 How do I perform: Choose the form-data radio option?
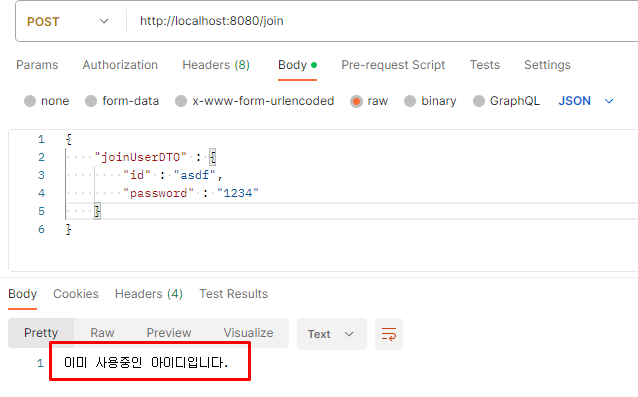pyautogui.click(x=91, y=101)
